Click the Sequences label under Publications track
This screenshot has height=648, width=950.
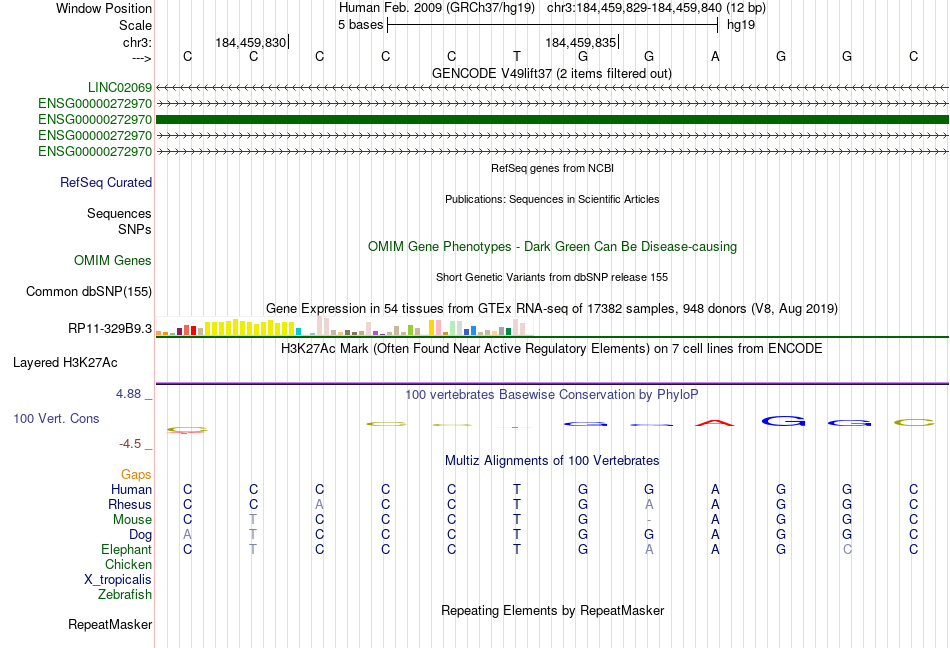point(119,213)
